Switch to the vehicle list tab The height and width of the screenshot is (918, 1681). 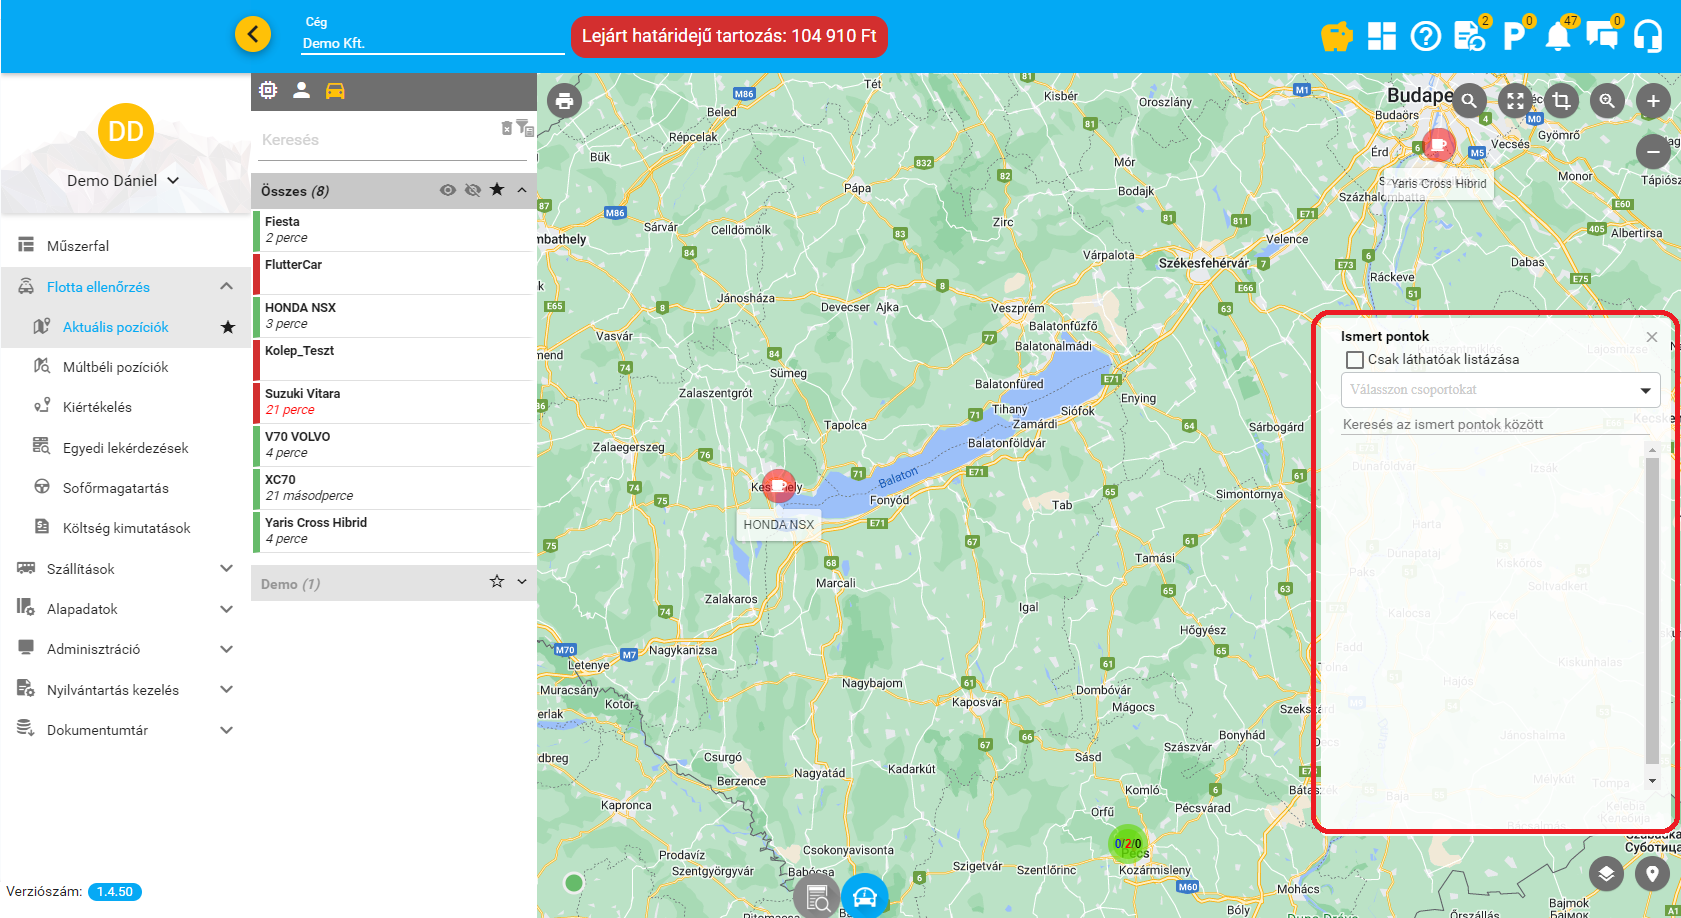[x=335, y=91]
